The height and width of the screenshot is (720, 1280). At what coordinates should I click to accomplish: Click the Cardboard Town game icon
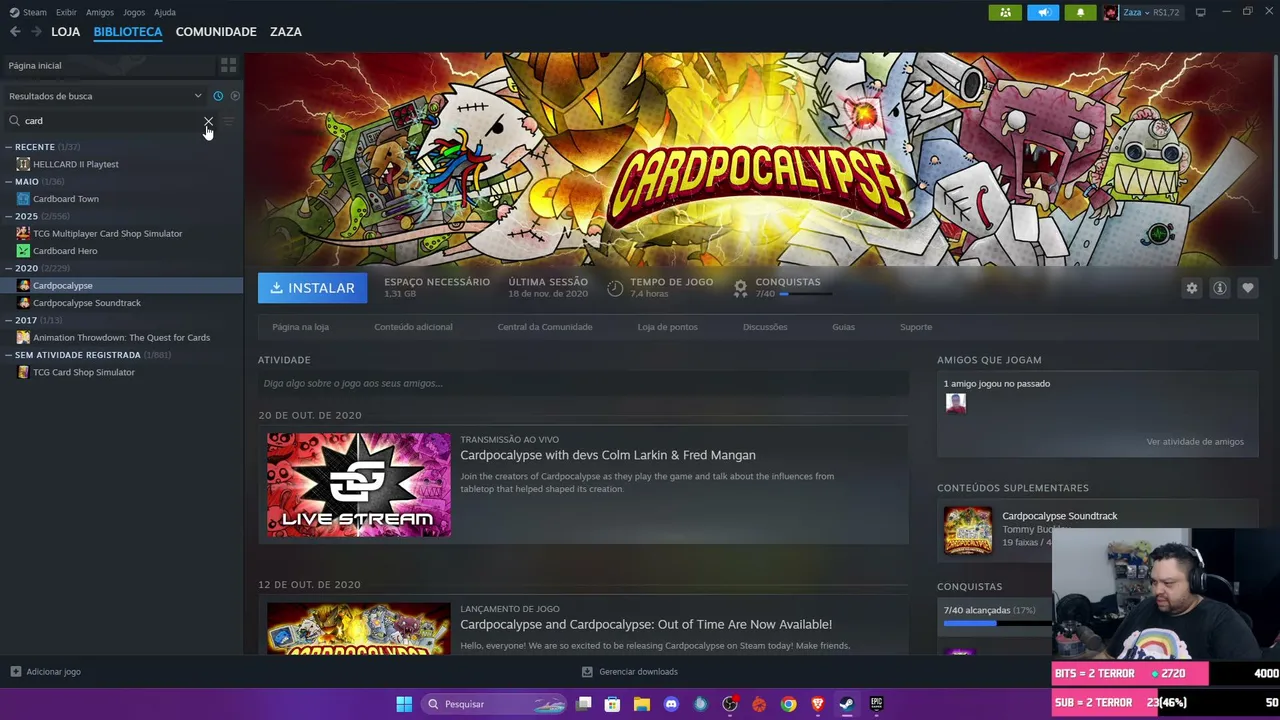(x=23, y=199)
